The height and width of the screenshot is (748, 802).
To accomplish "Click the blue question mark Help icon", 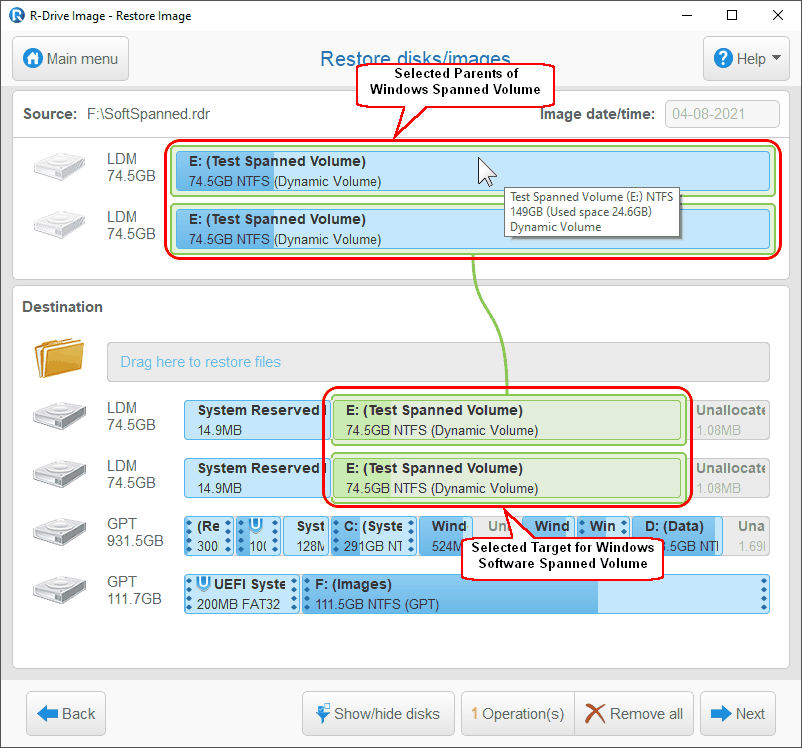I will click(723, 58).
